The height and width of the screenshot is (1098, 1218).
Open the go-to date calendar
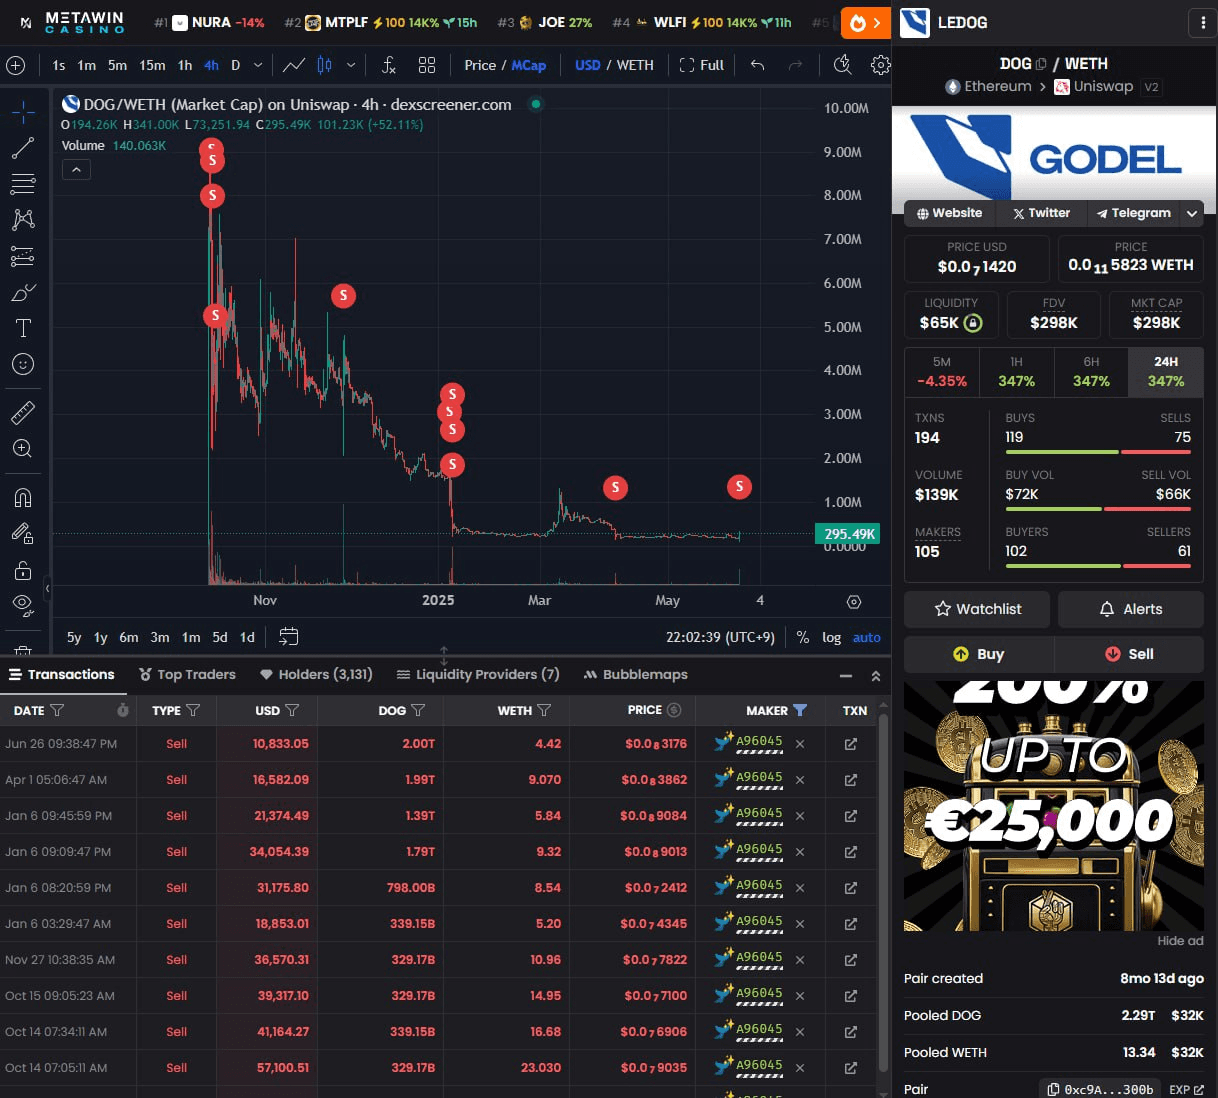pyautogui.click(x=289, y=637)
